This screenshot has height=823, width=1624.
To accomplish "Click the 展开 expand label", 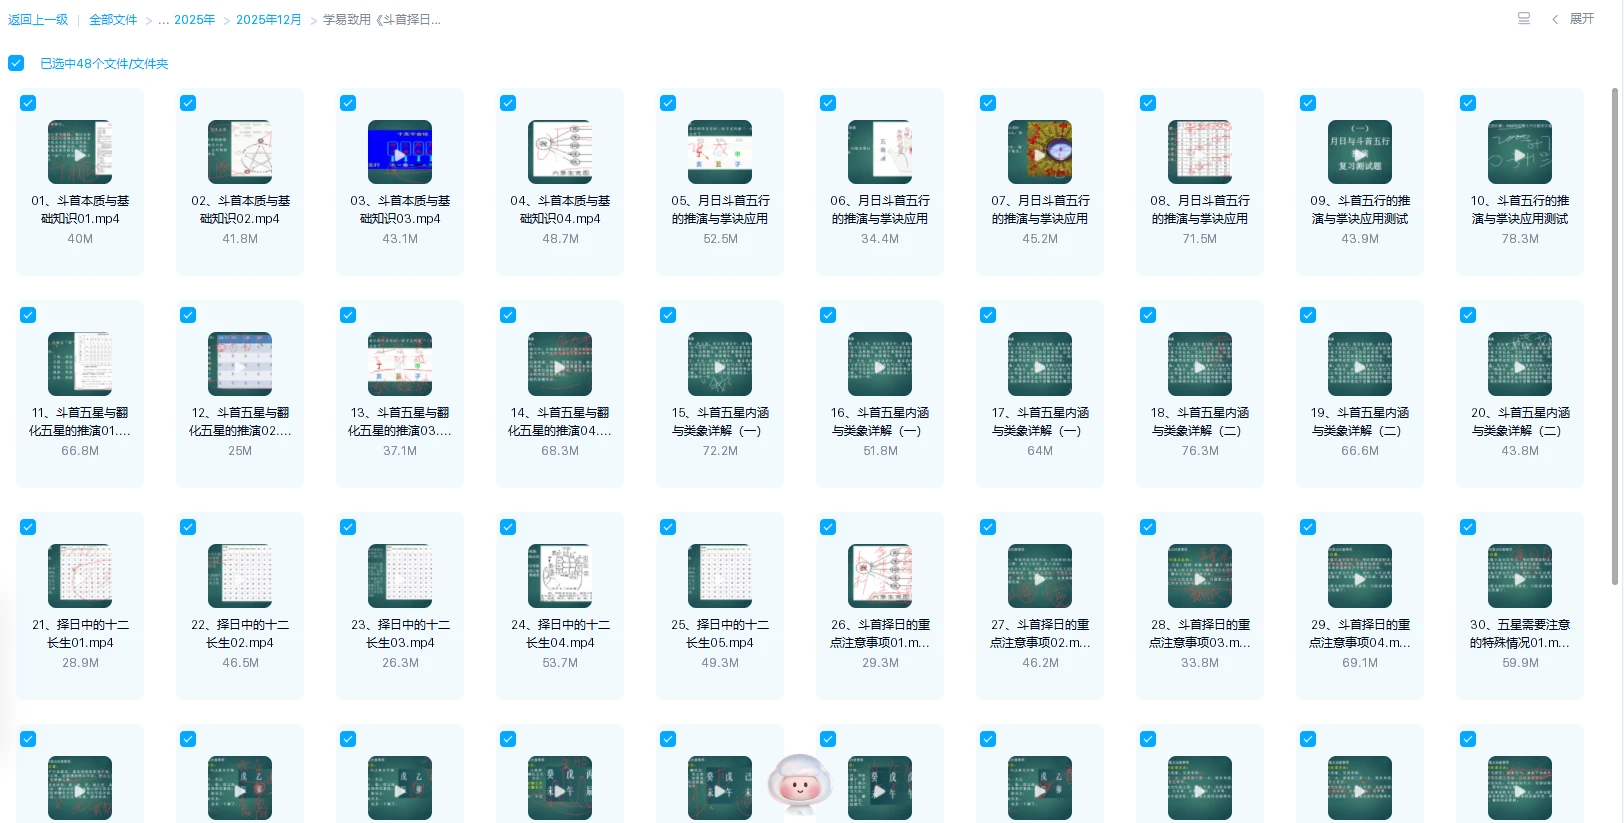I will 1581,19.
